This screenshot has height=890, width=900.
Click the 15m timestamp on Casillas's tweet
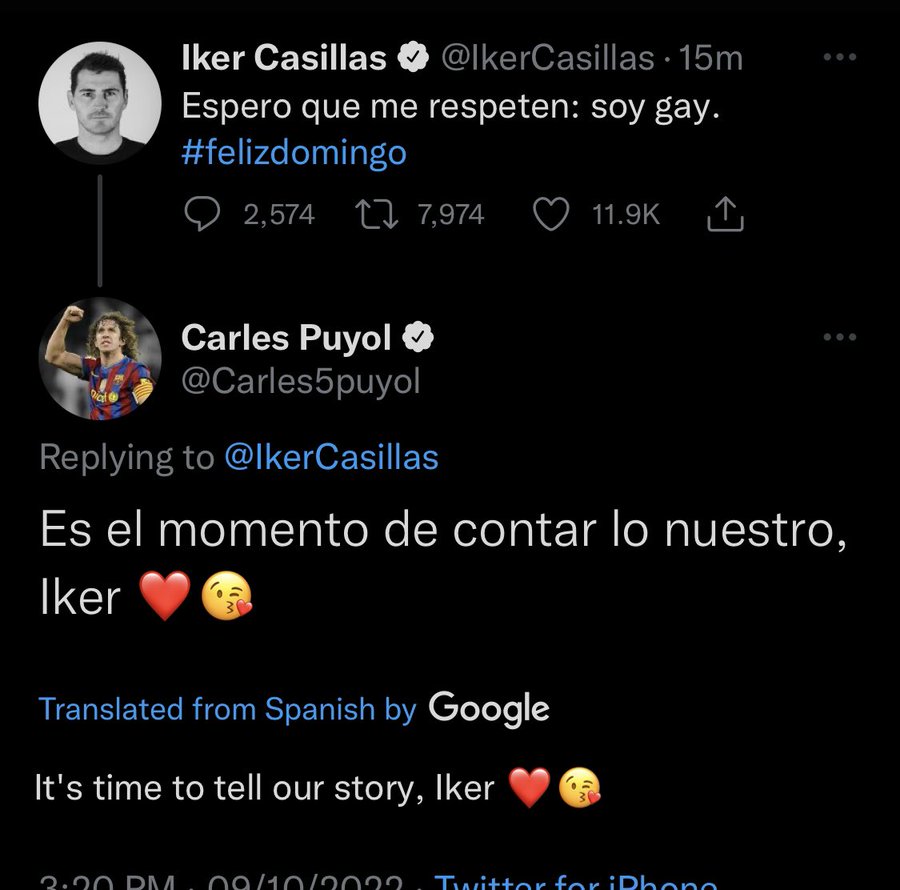tap(711, 59)
